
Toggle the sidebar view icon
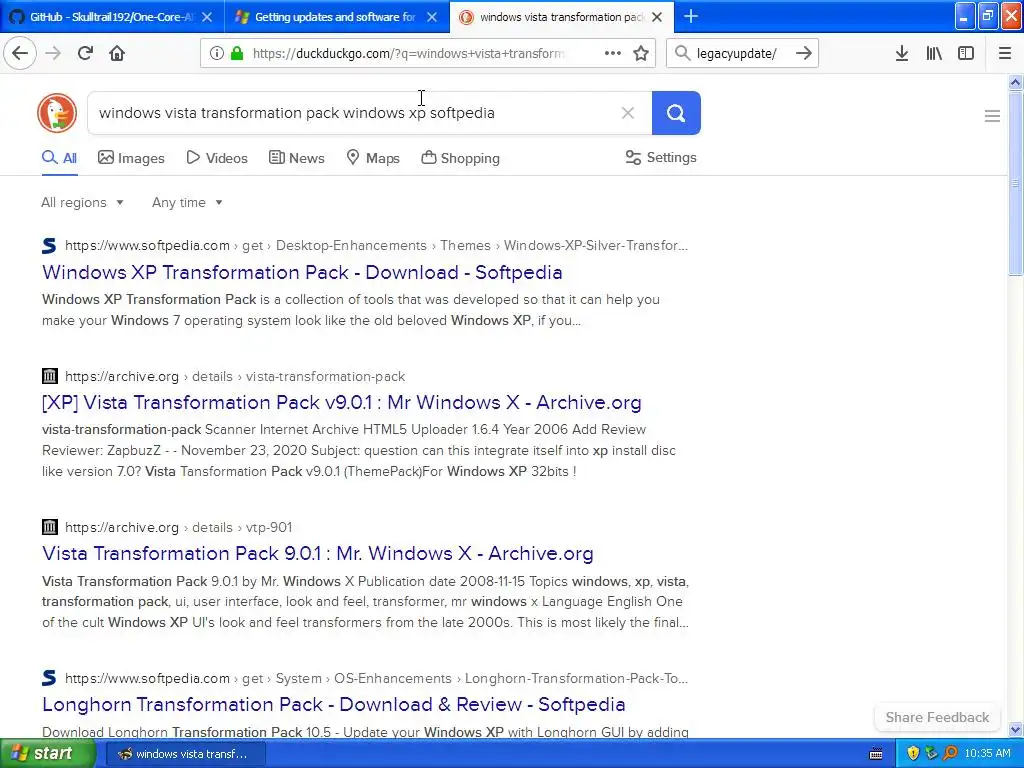(966, 53)
